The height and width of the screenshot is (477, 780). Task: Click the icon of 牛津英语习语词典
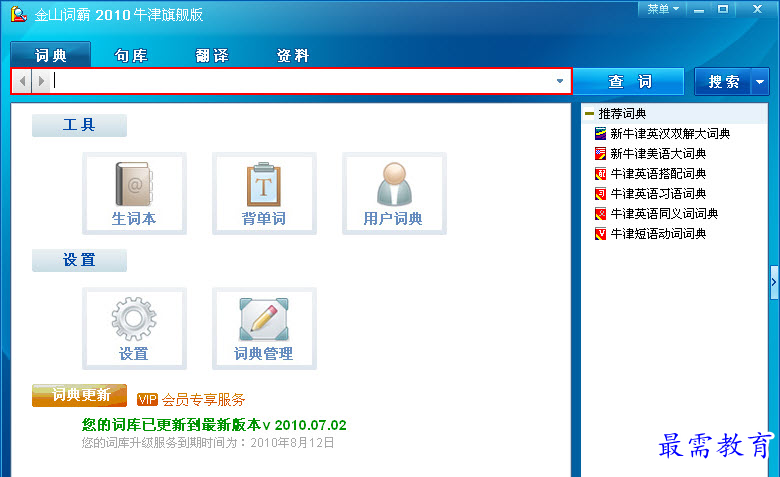point(600,193)
